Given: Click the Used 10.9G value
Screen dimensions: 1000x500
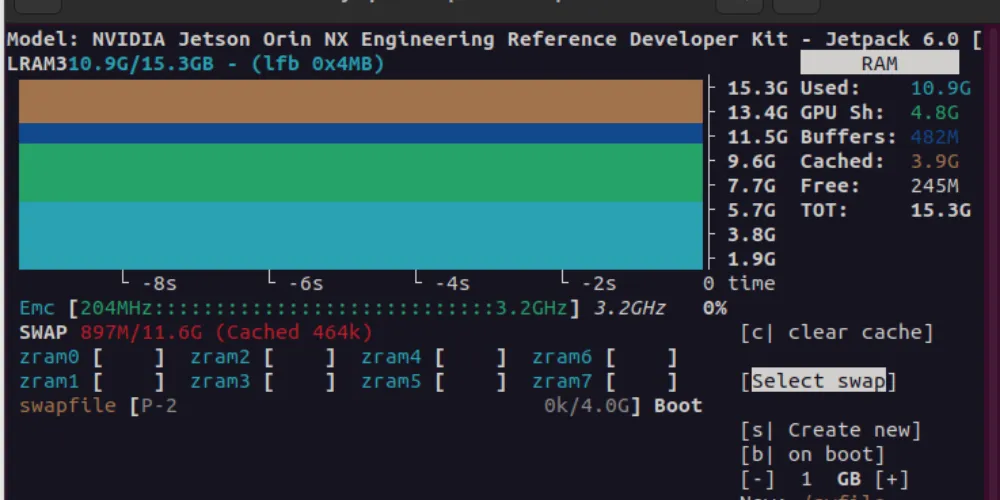Looking at the screenshot, I should pos(941,88).
